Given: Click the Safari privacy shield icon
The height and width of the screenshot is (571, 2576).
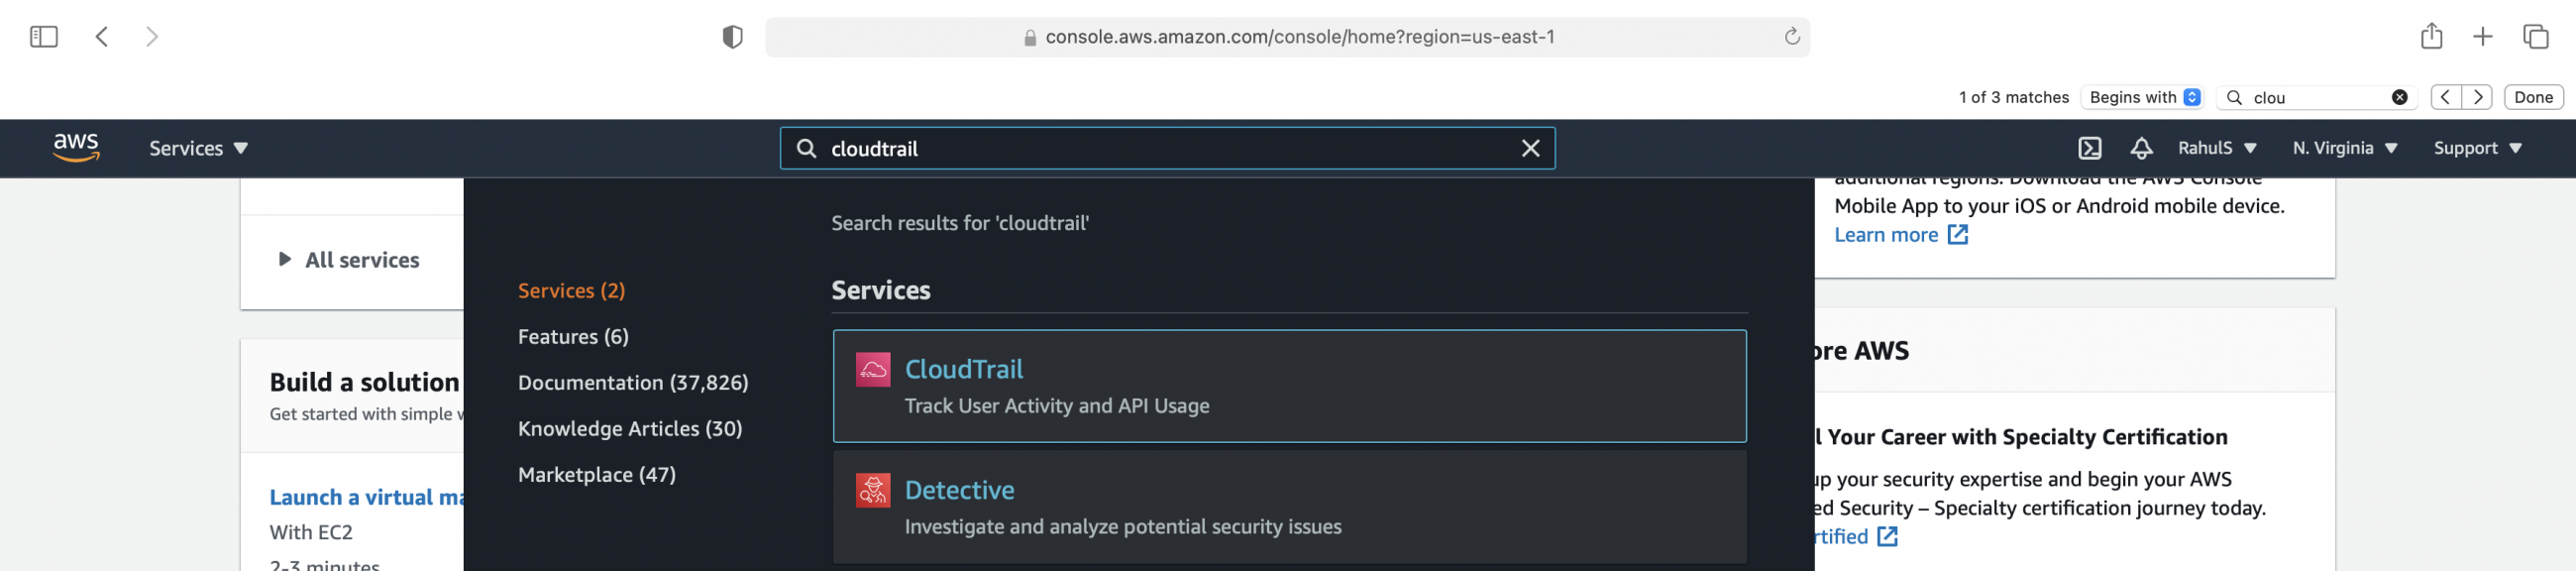Looking at the screenshot, I should (733, 36).
